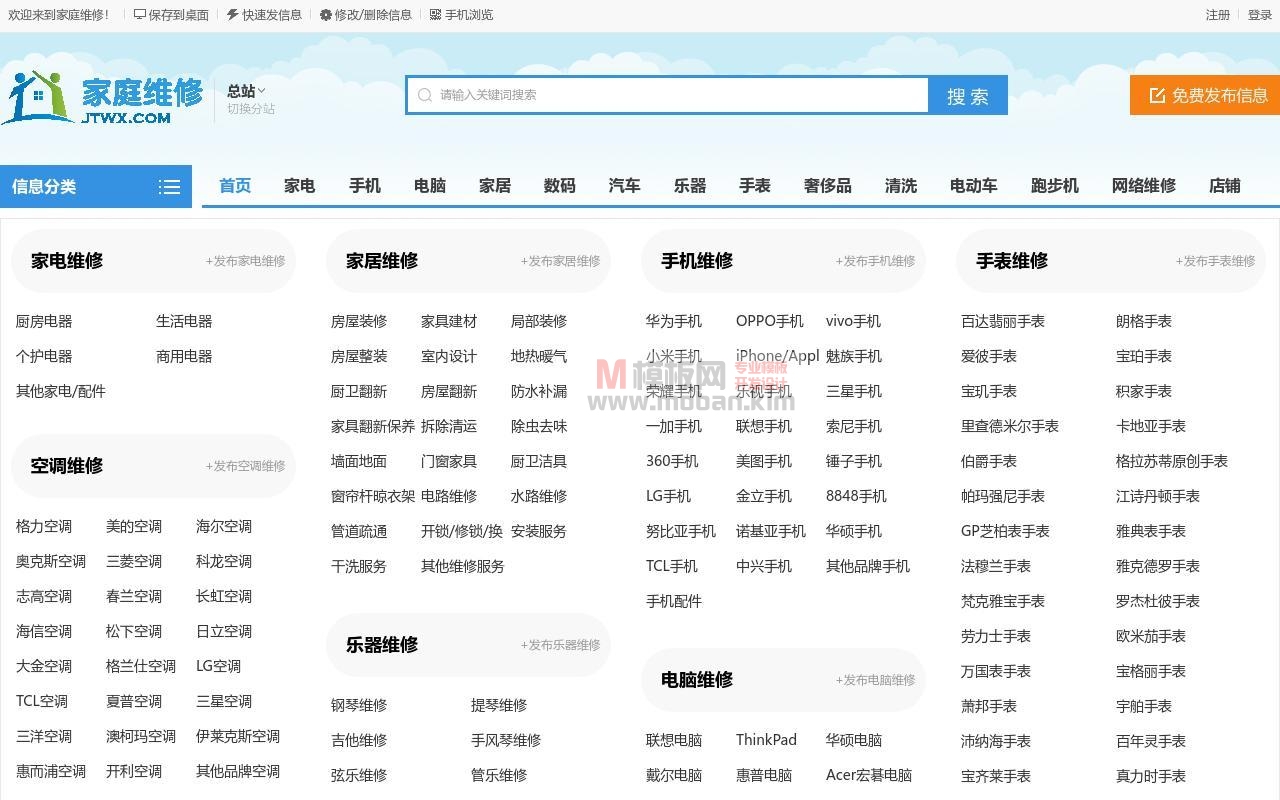Focus the keyword search input field
Image resolution: width=1280 pixels, height=800 pixels.
click(668, 95)
